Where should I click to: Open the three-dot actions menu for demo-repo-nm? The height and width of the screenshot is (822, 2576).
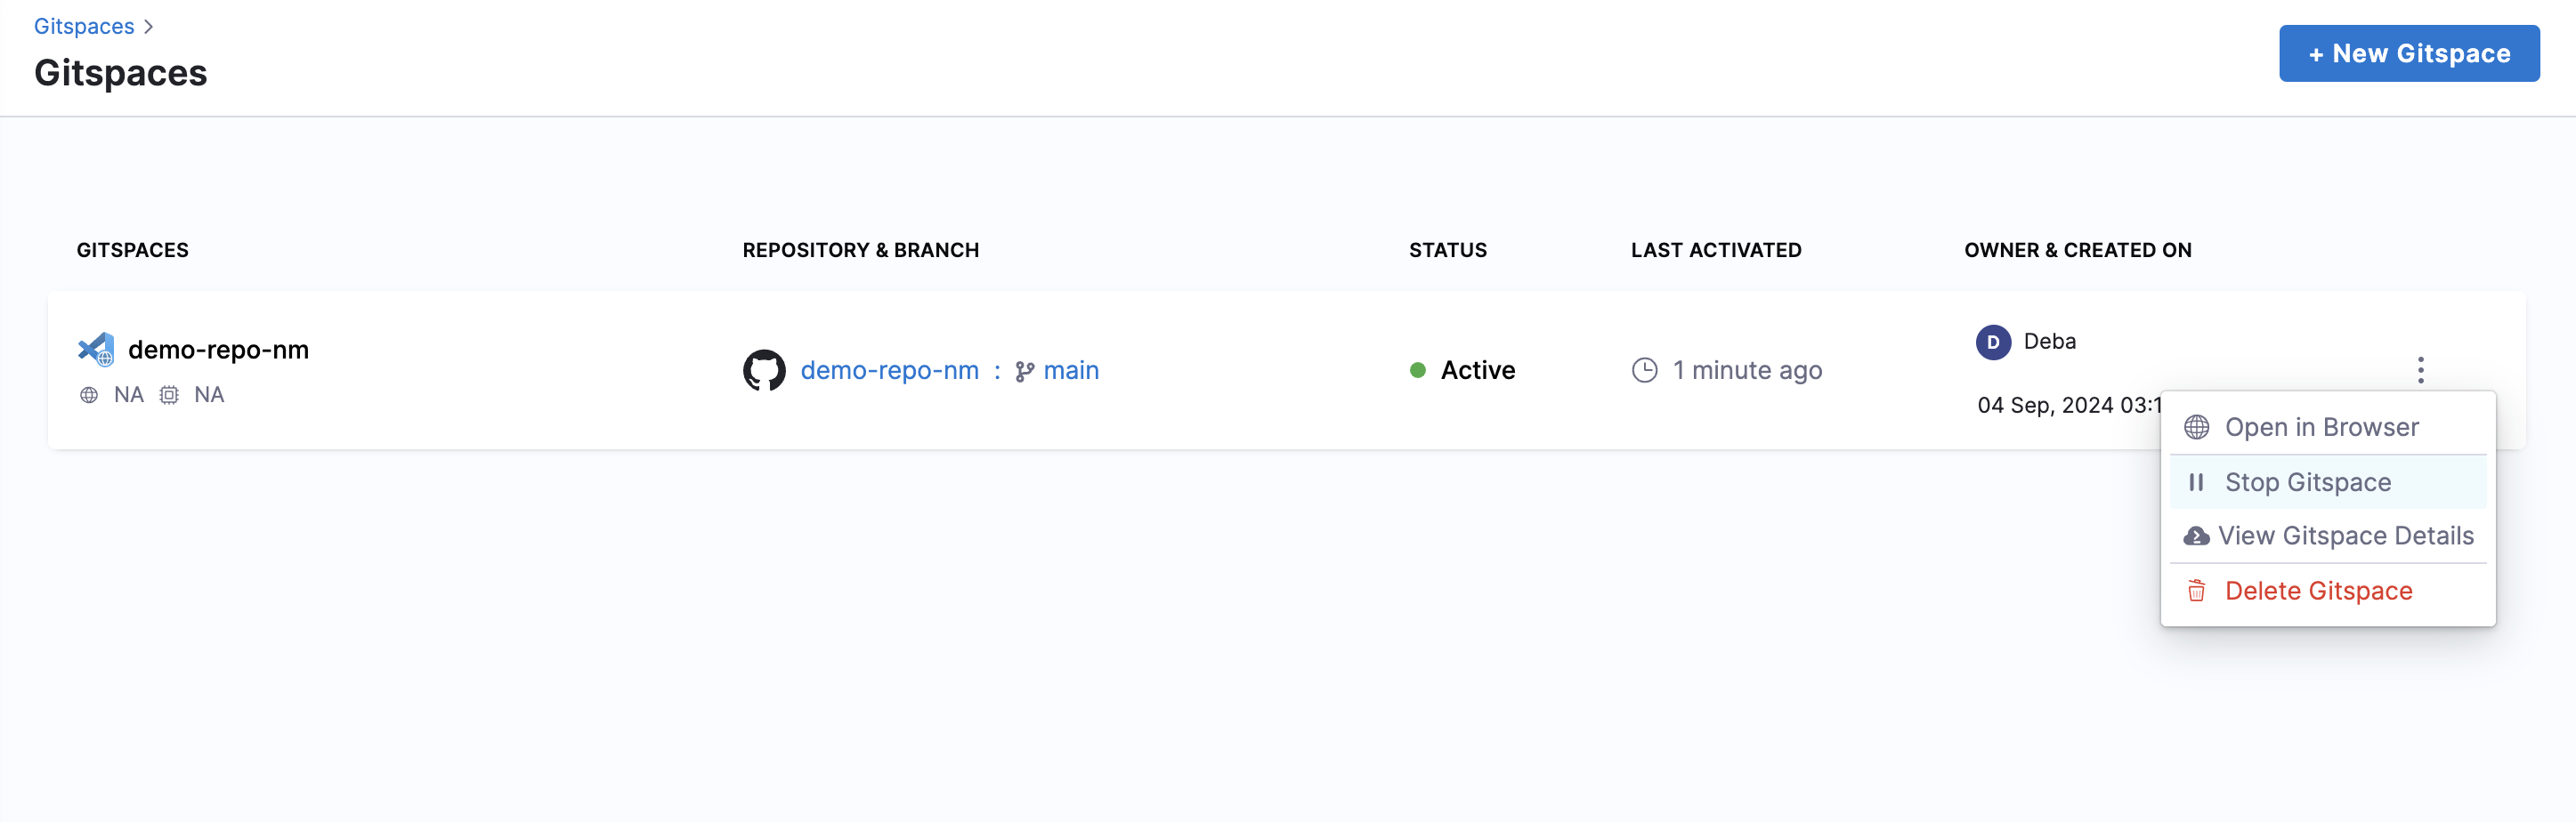2420,370
